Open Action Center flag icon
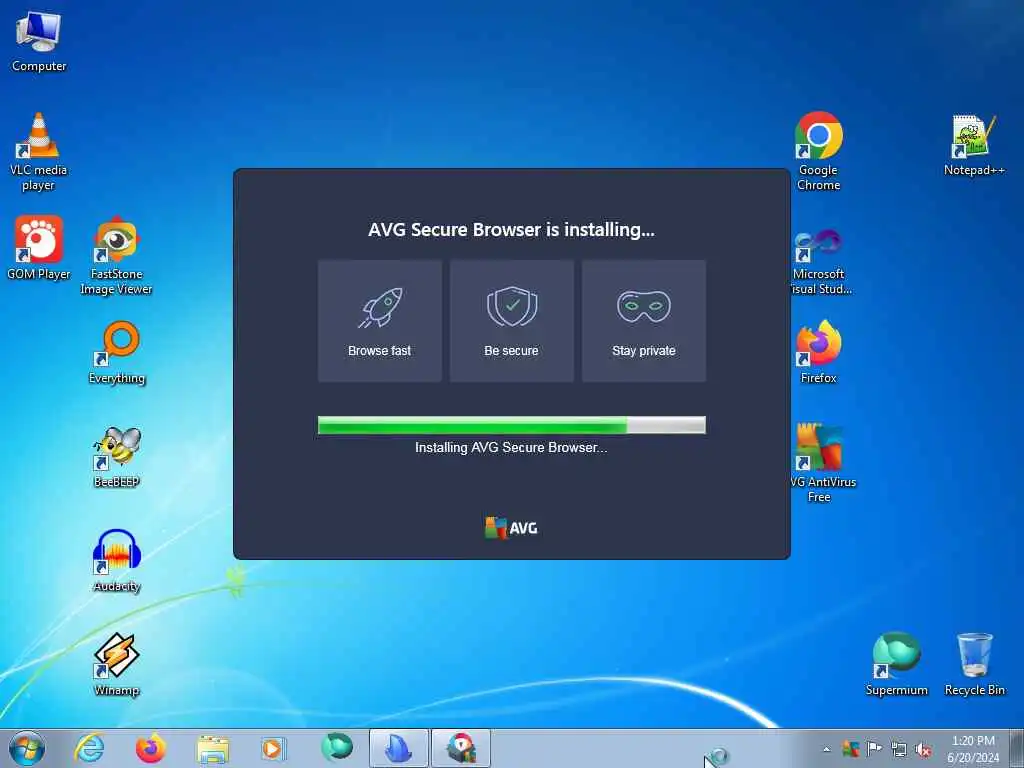This screenshot has height=768, width=1024. coord(874,749)
